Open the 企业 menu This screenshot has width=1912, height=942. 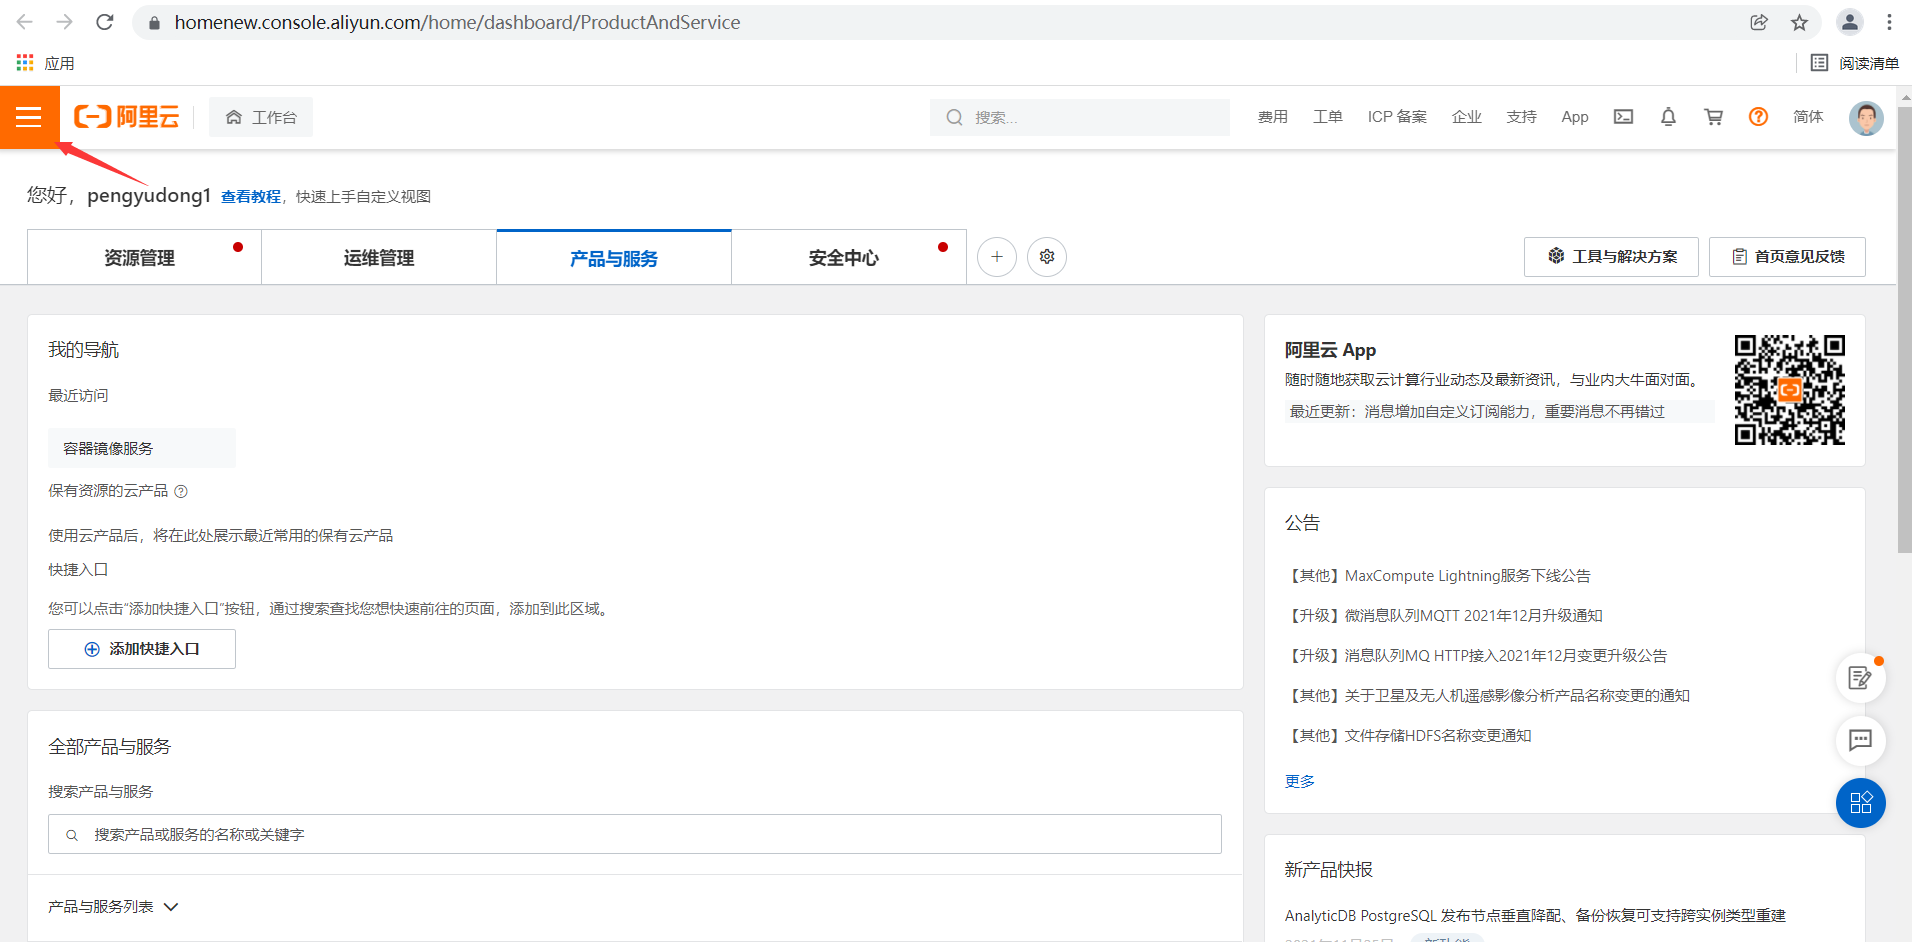1467,117
